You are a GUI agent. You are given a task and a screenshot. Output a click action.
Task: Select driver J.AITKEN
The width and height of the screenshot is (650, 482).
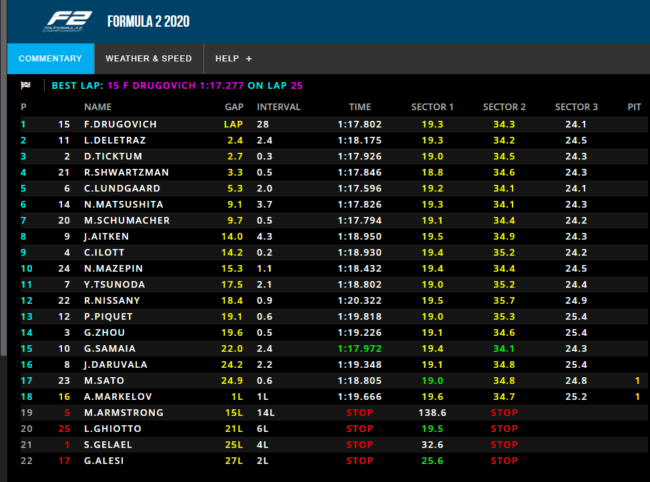(x=107, y=237)
